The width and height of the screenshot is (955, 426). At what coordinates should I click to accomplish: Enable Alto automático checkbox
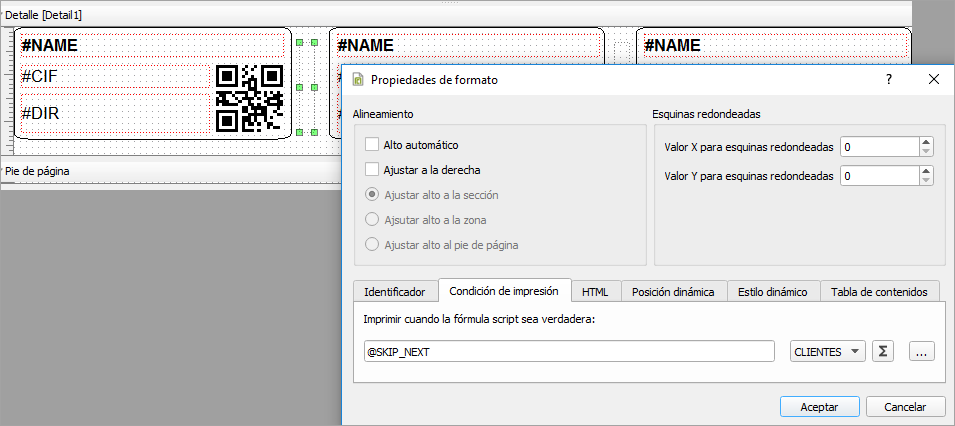(x=373, y=145)
